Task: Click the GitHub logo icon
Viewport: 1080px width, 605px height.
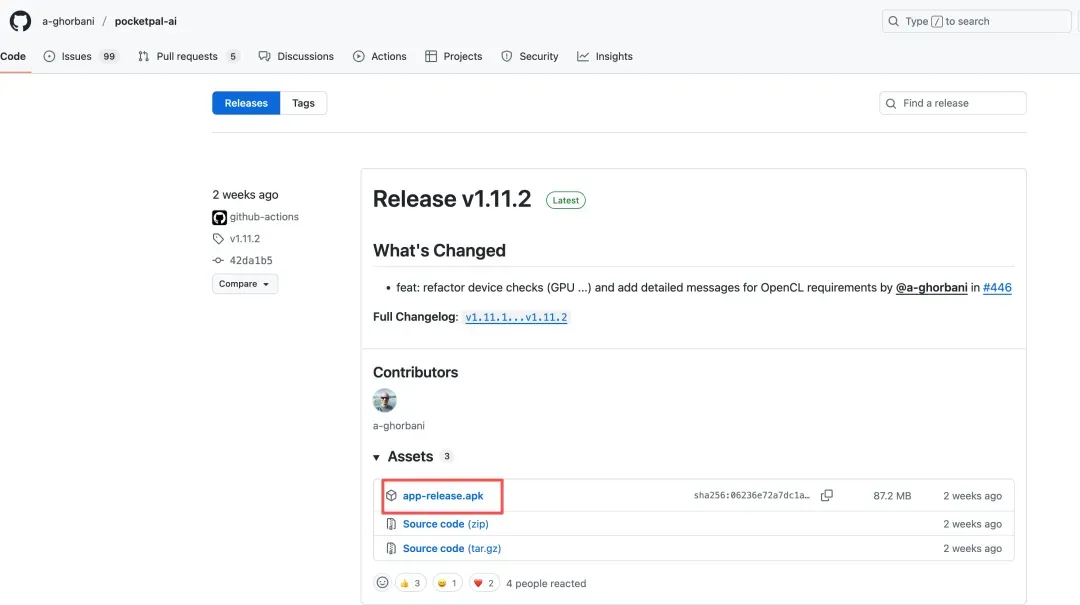Action: (x=20, y=21)
